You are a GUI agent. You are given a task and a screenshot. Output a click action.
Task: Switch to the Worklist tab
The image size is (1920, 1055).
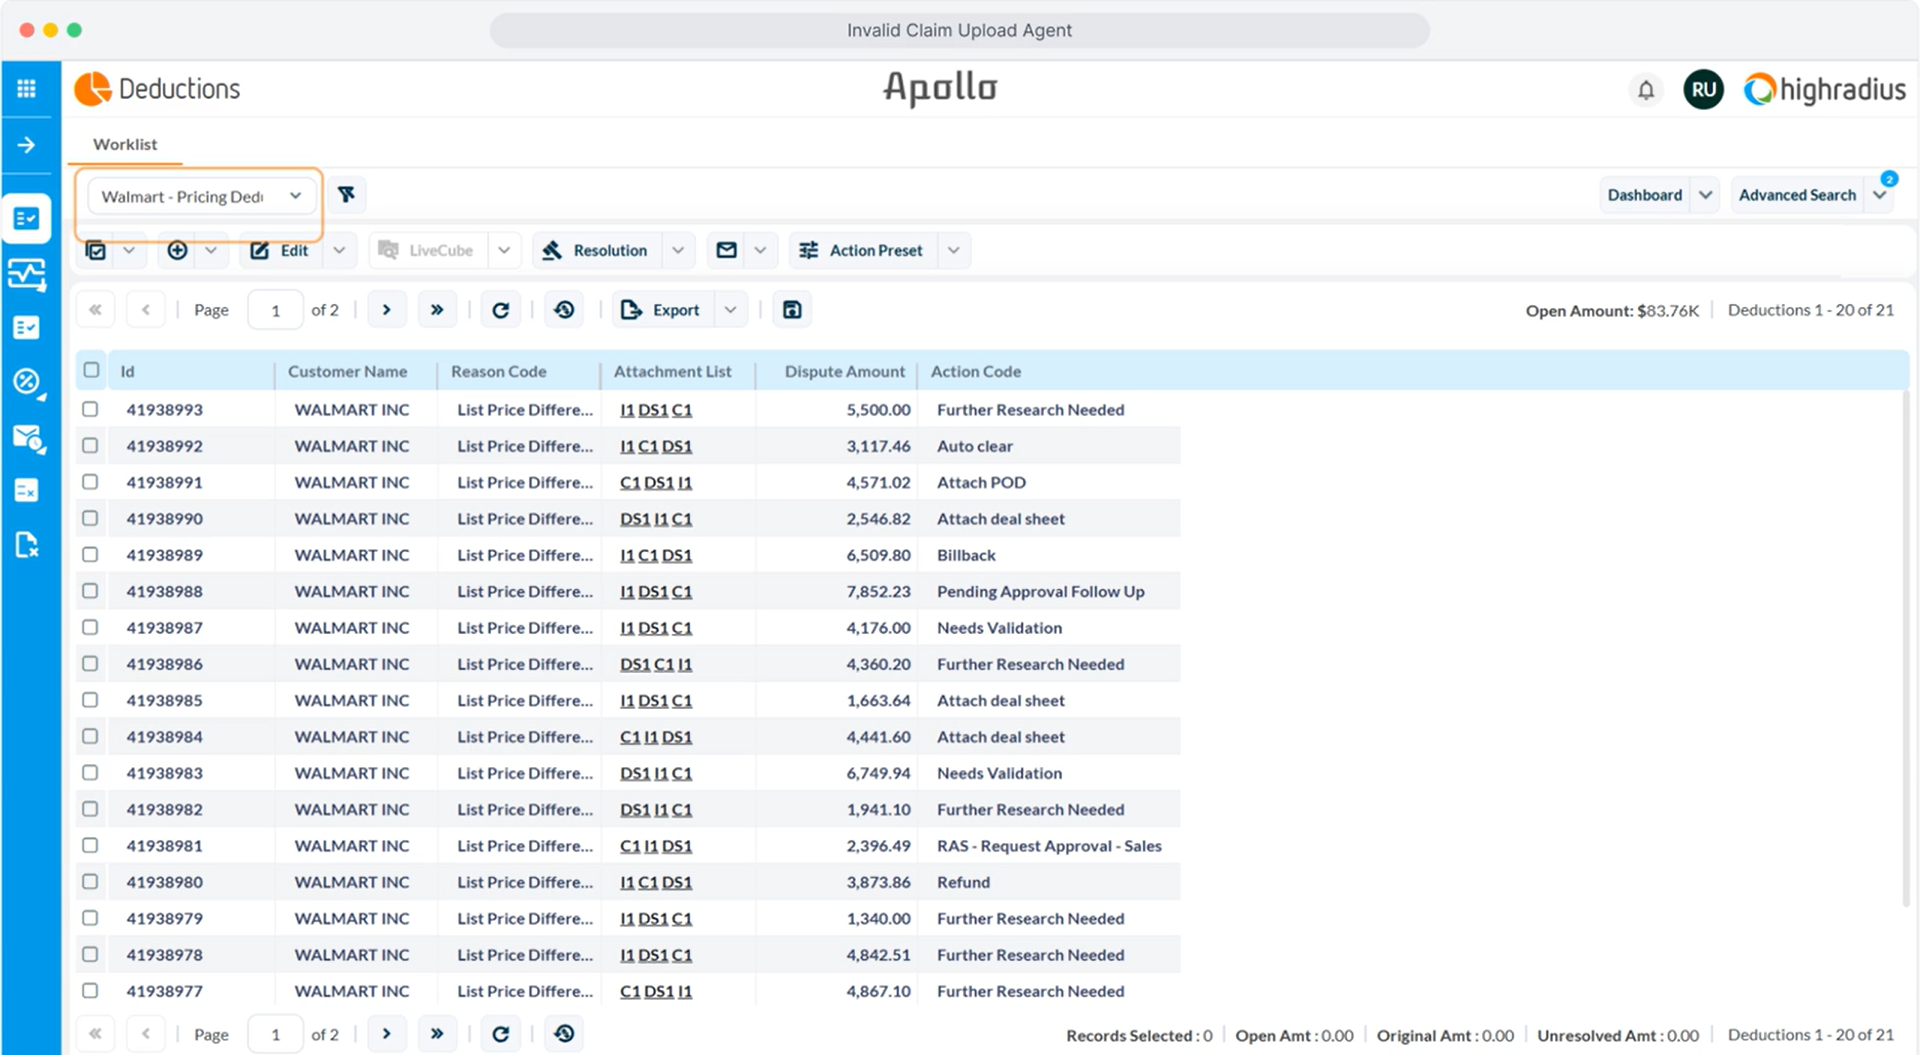[x=125, y=144]
